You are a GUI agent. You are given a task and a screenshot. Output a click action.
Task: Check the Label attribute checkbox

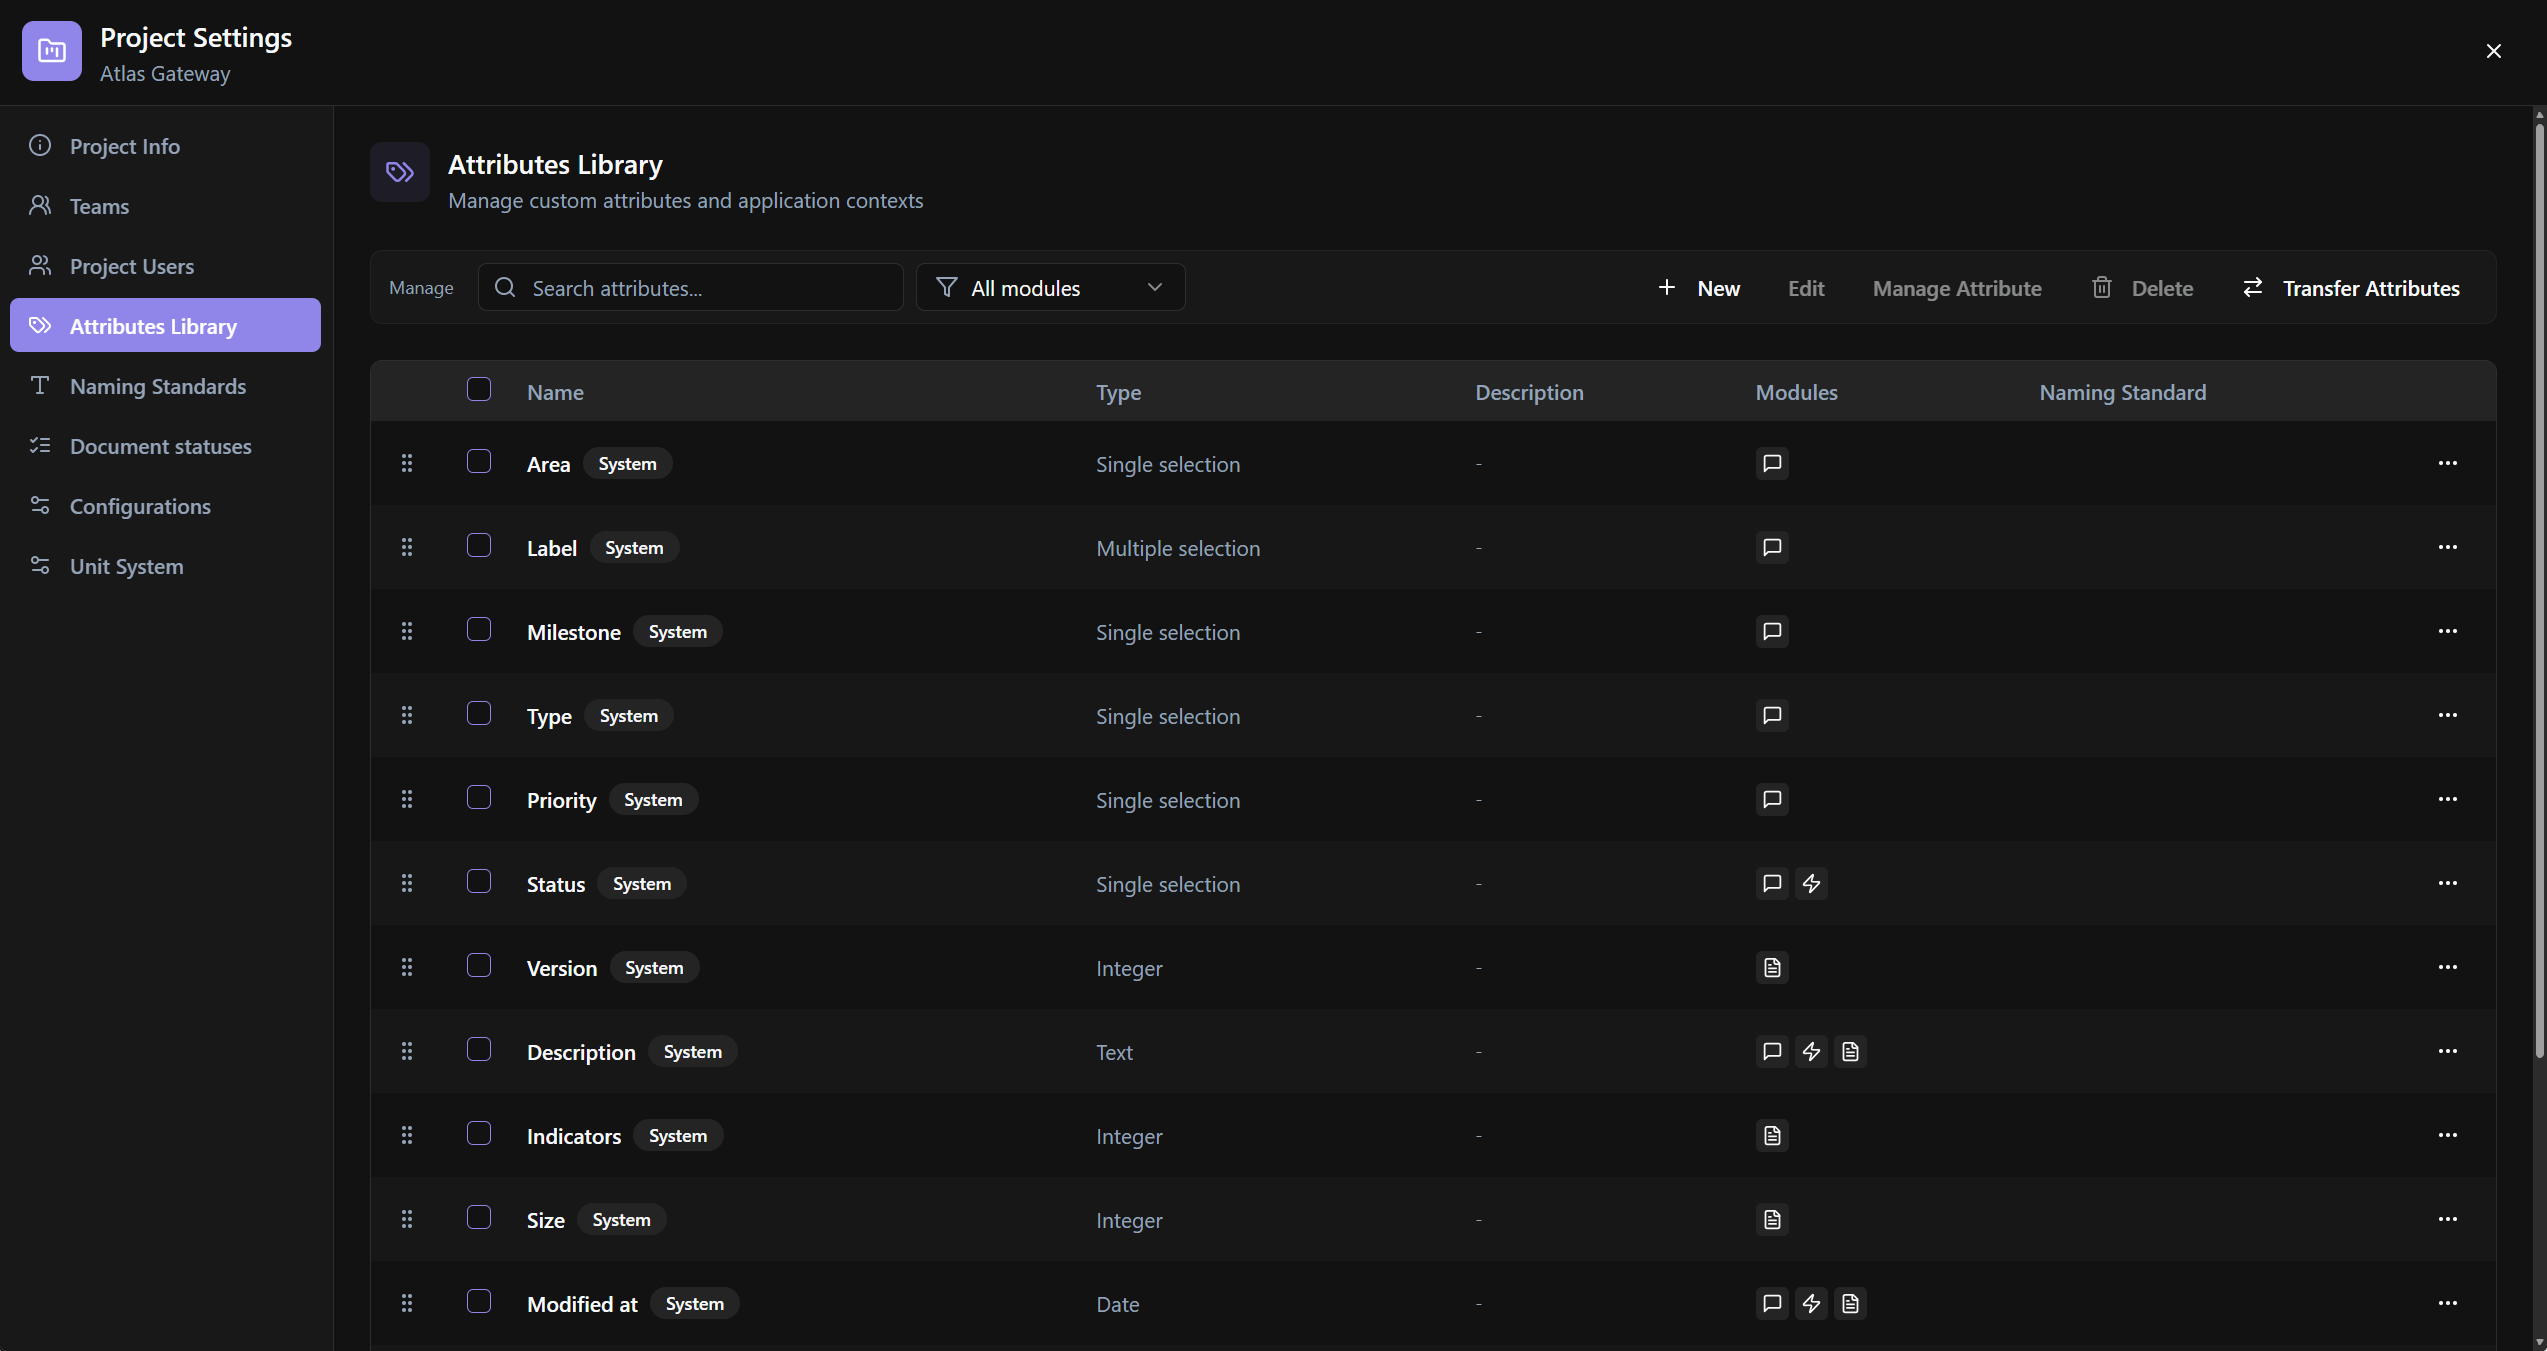[x=479, y=545]
